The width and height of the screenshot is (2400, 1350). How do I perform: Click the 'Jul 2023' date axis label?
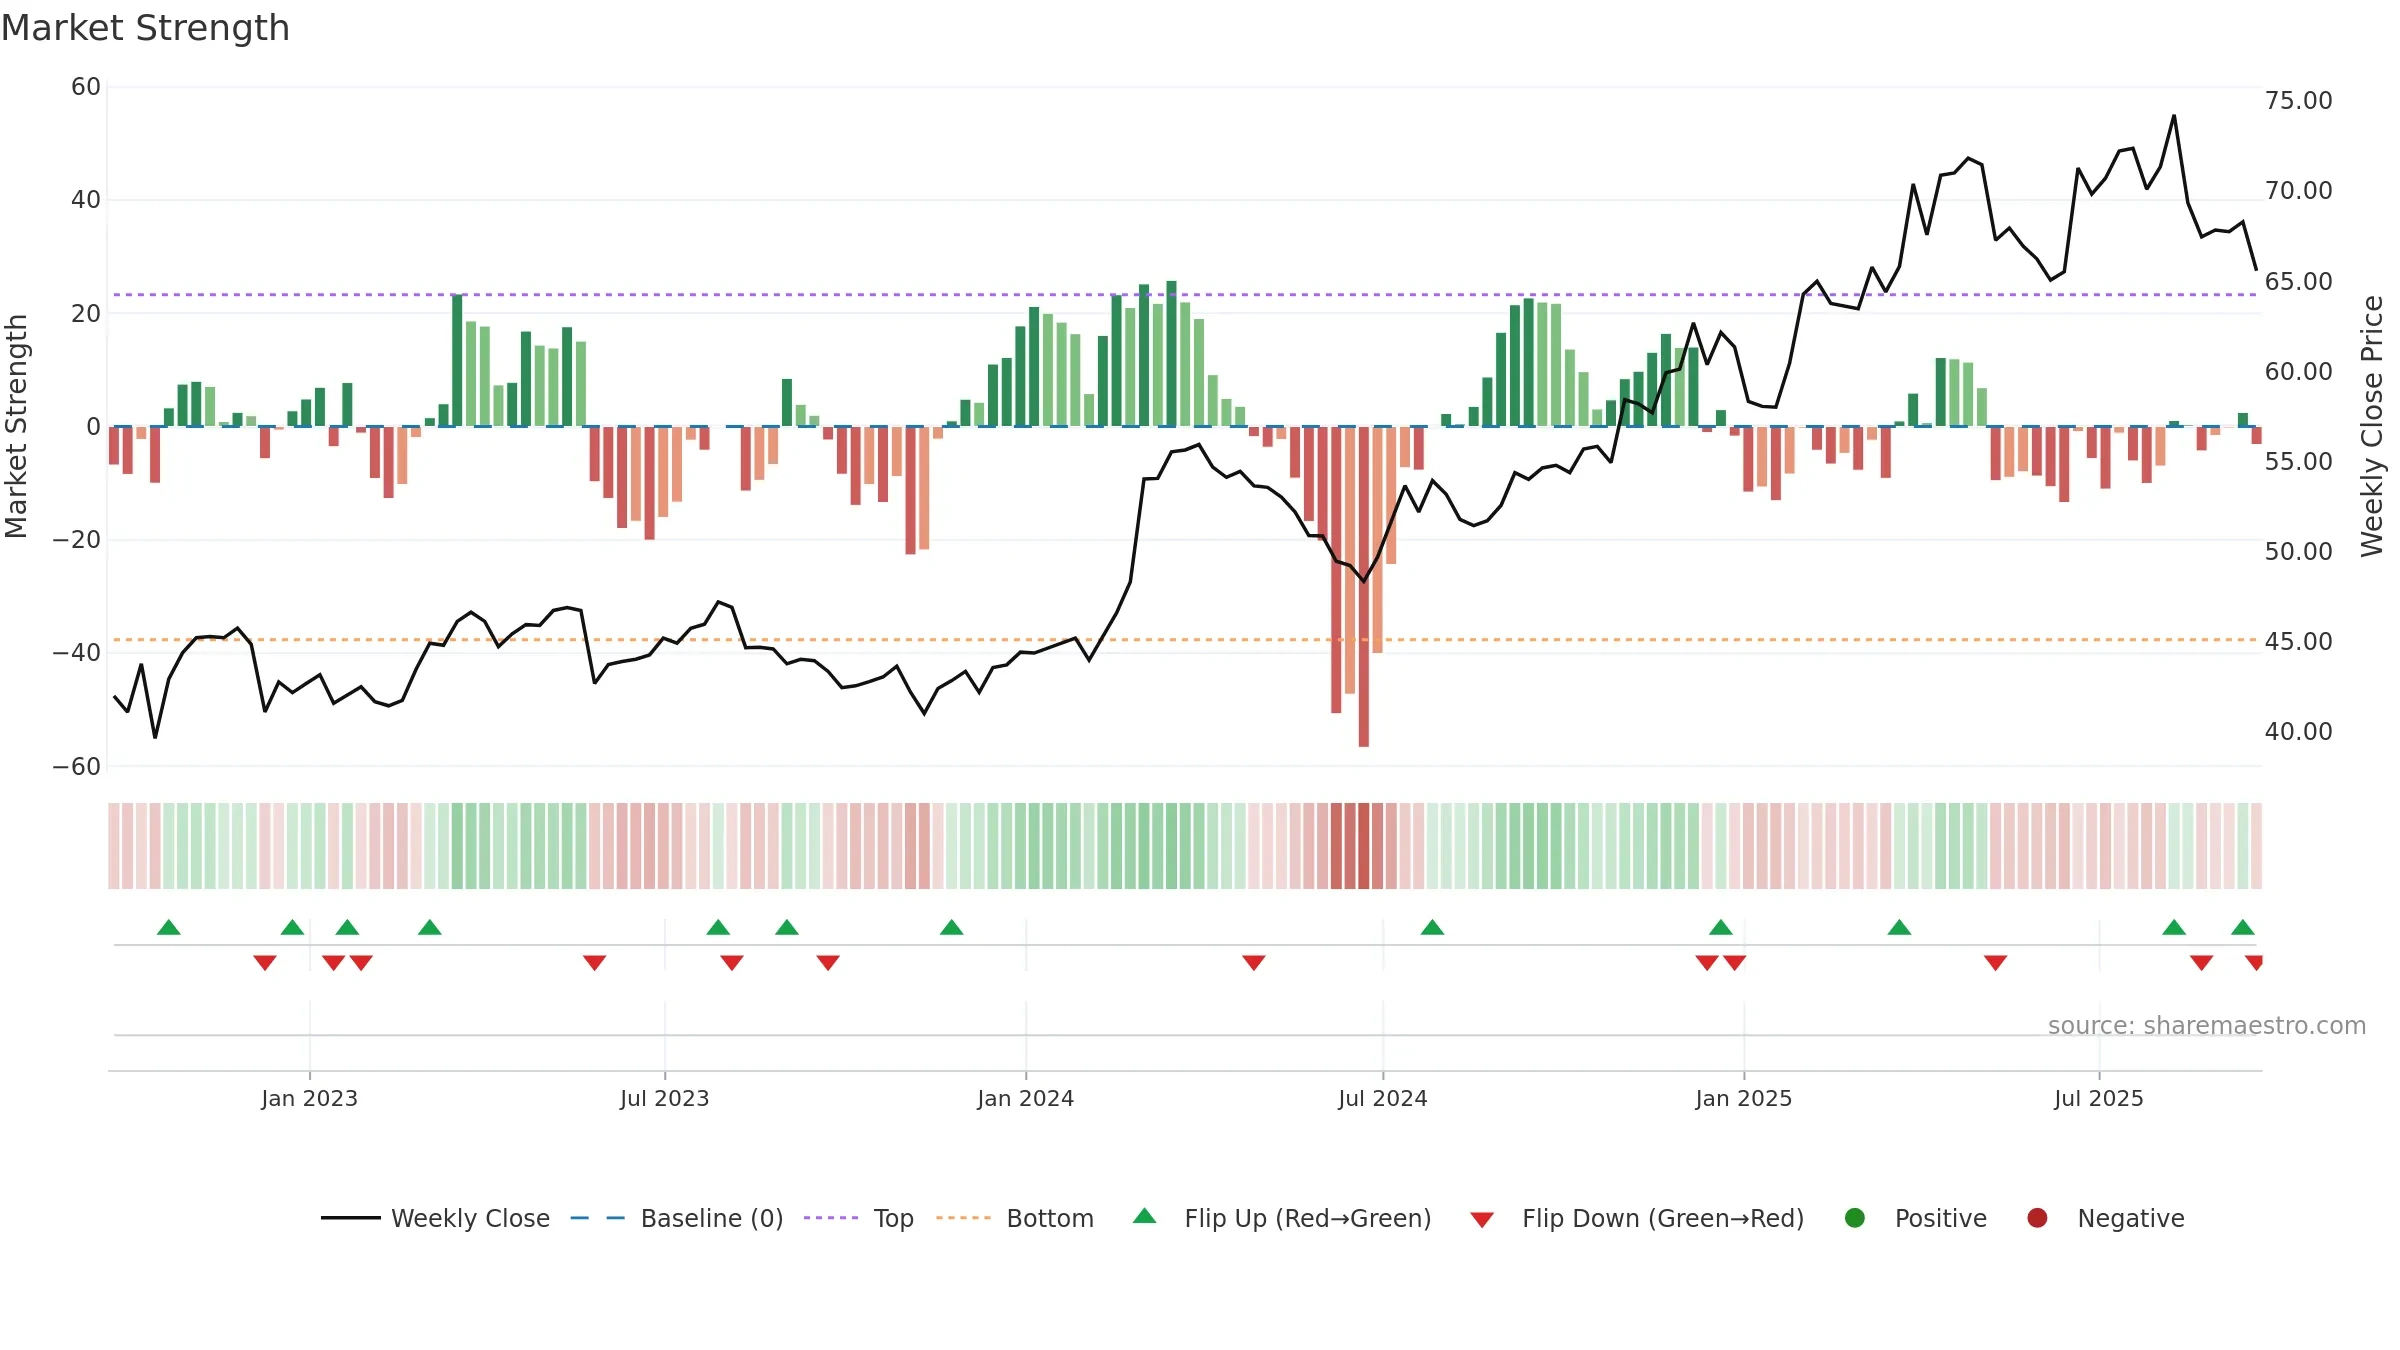665,1099
